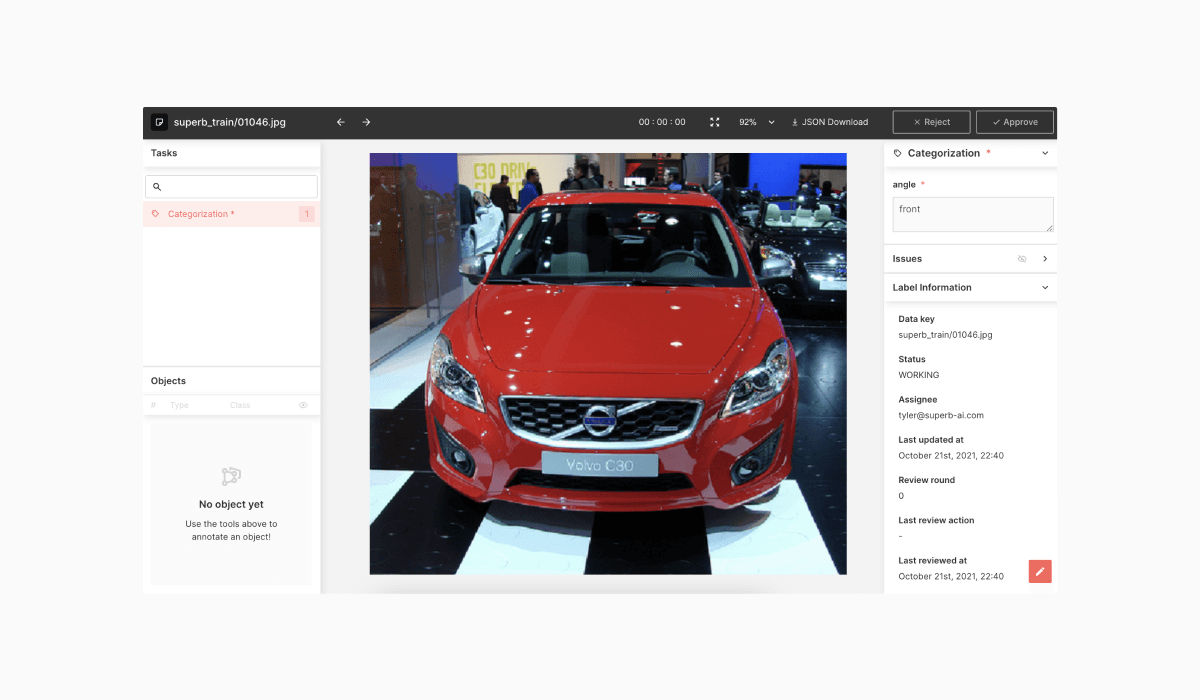This screenshot has height=700, width=1200.
Task: Toggle Issues visibility icon
Action: (1022, 259)
